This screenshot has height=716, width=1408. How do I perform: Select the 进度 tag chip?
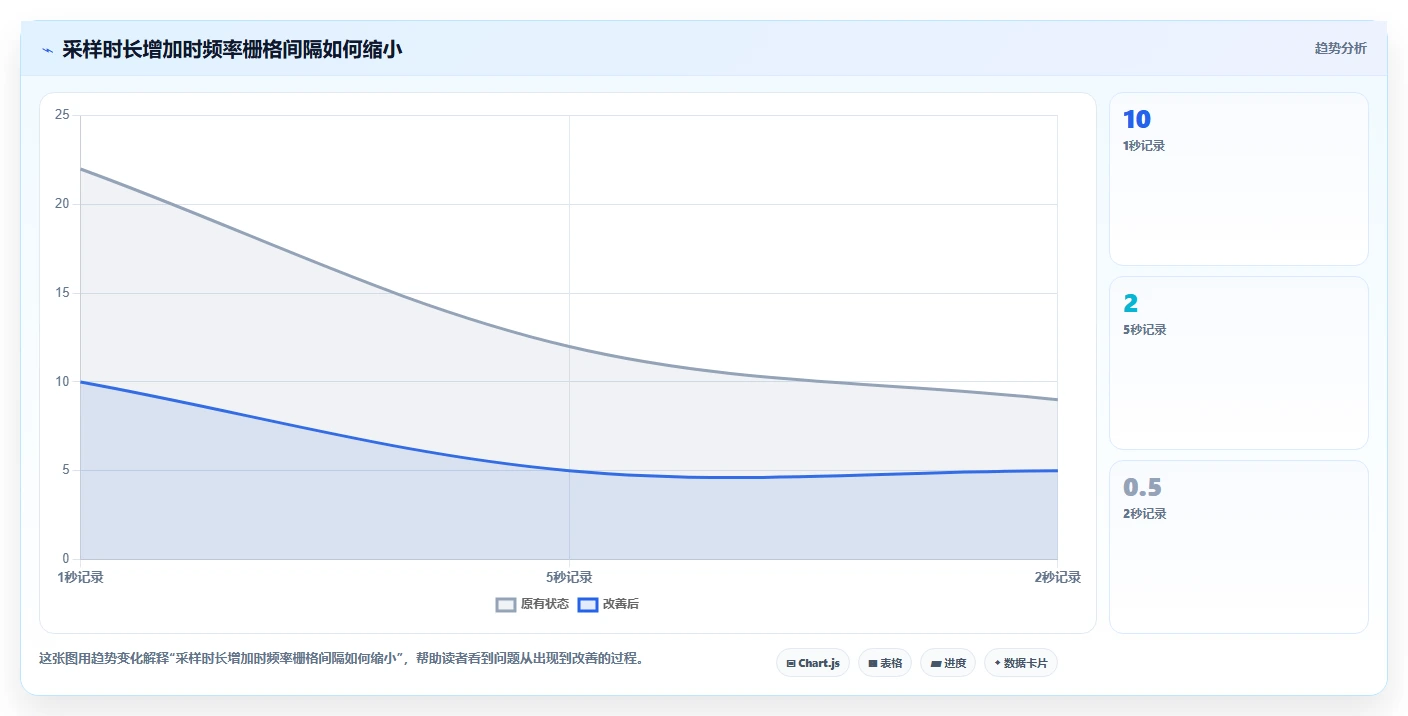[x=948, y=663]
